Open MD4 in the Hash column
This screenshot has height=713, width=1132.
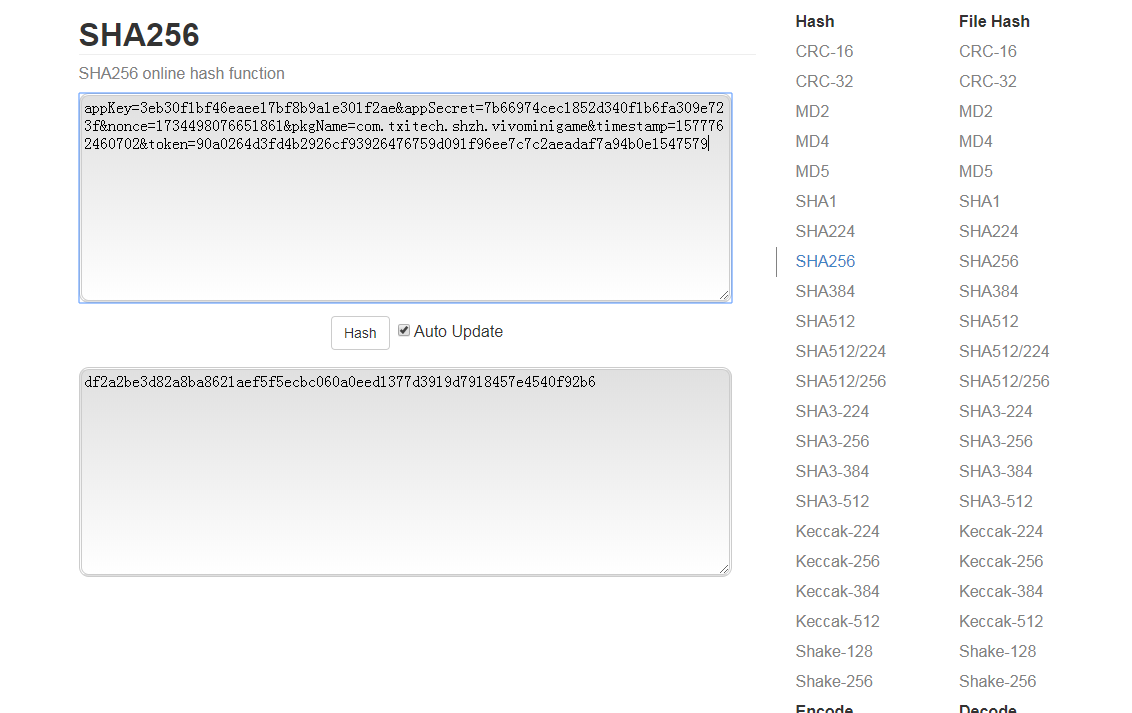[x=812, y=141]
